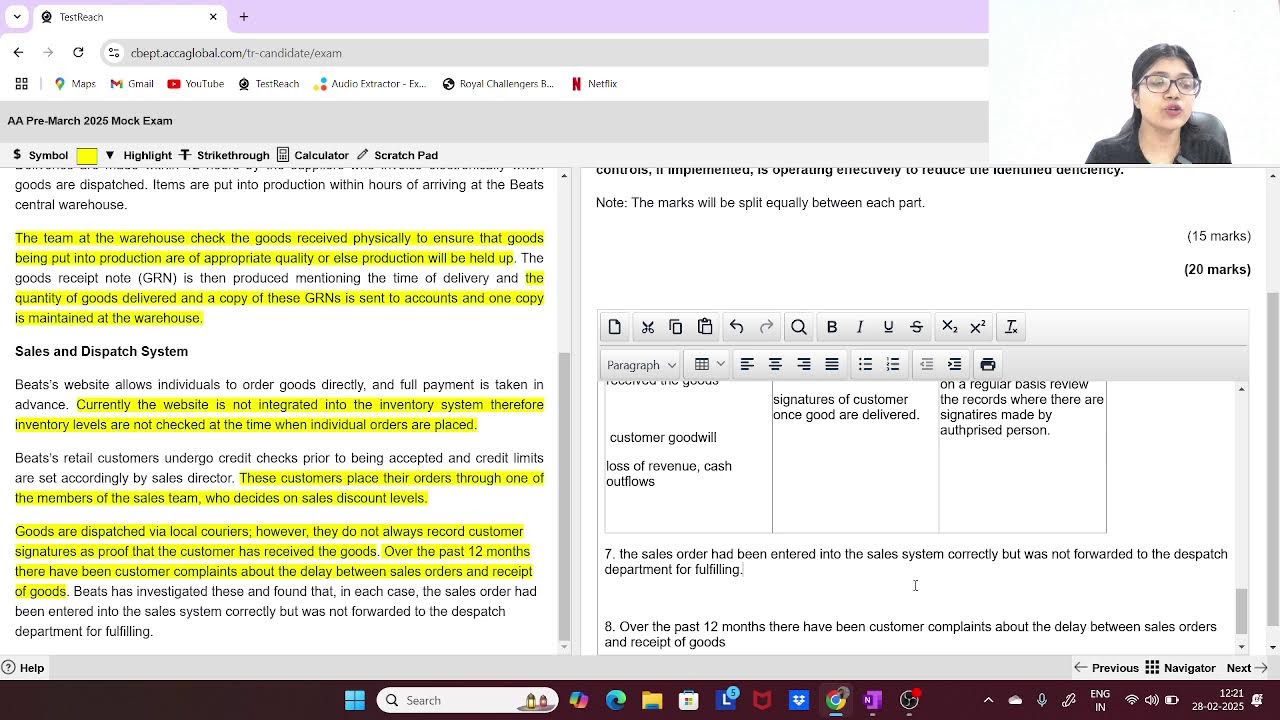1280x720 pixels.
Task: Select the yellow highlight color swatch
Action: (87, 156)
